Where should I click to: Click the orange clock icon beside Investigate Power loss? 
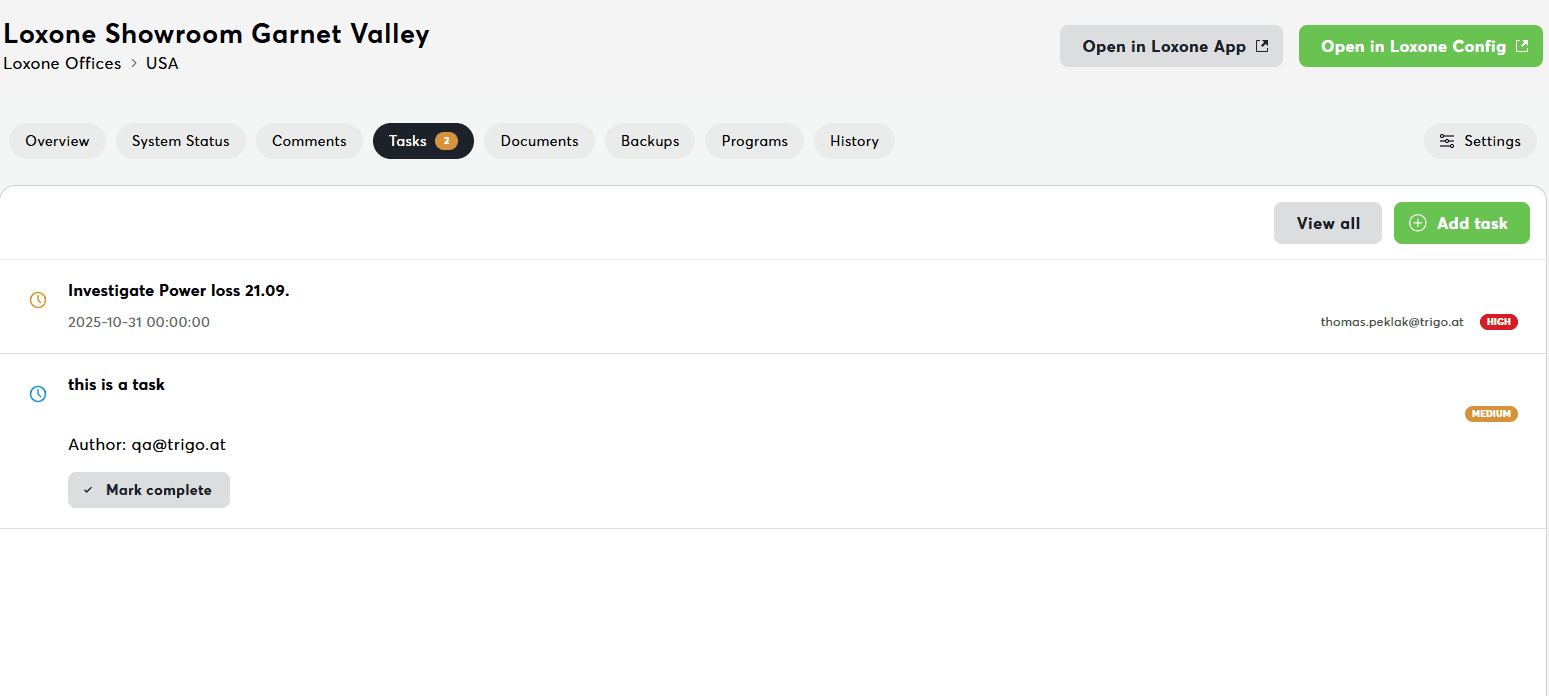(38, 299)
